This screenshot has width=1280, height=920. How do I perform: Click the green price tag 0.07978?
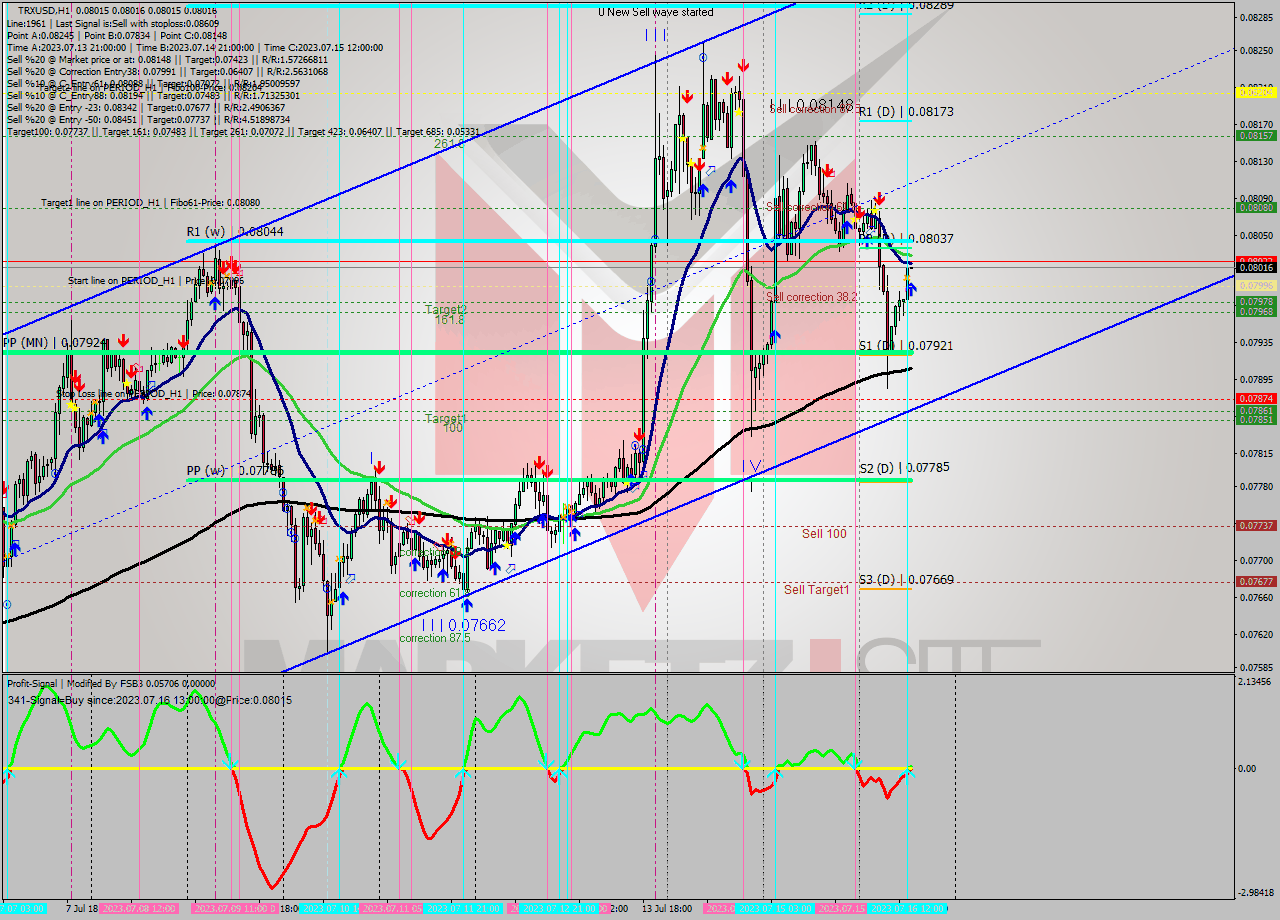1256,301
